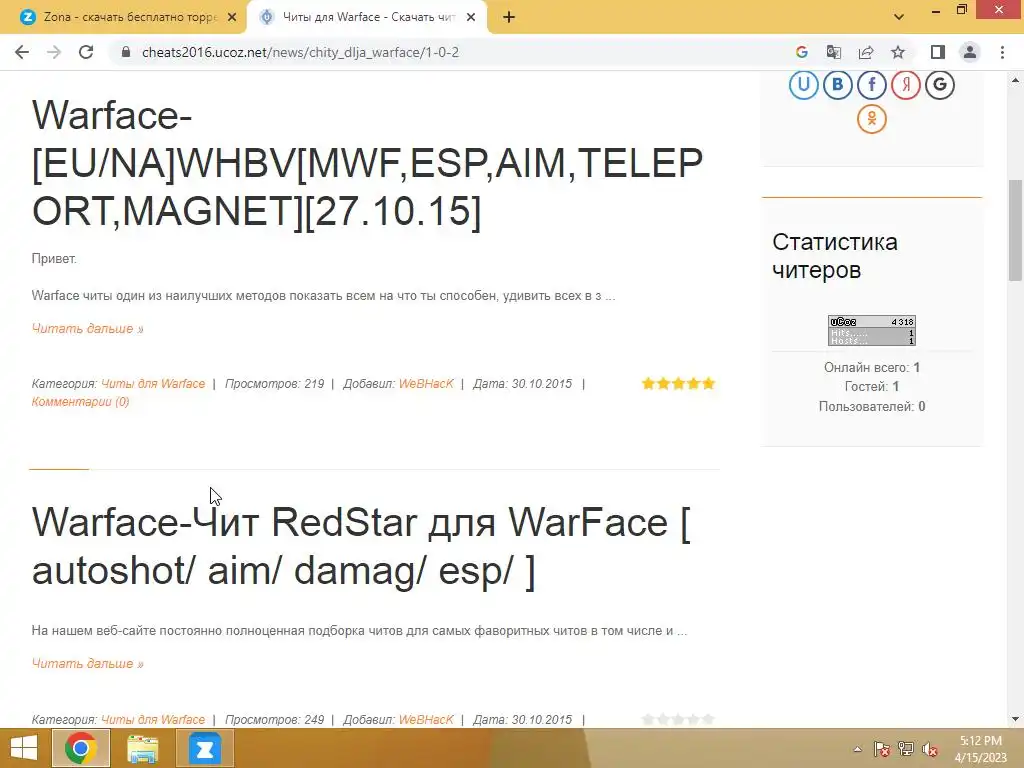Select text Пользователей: 0
Screen dimensions: 1024x768
[x=872, y=406]
